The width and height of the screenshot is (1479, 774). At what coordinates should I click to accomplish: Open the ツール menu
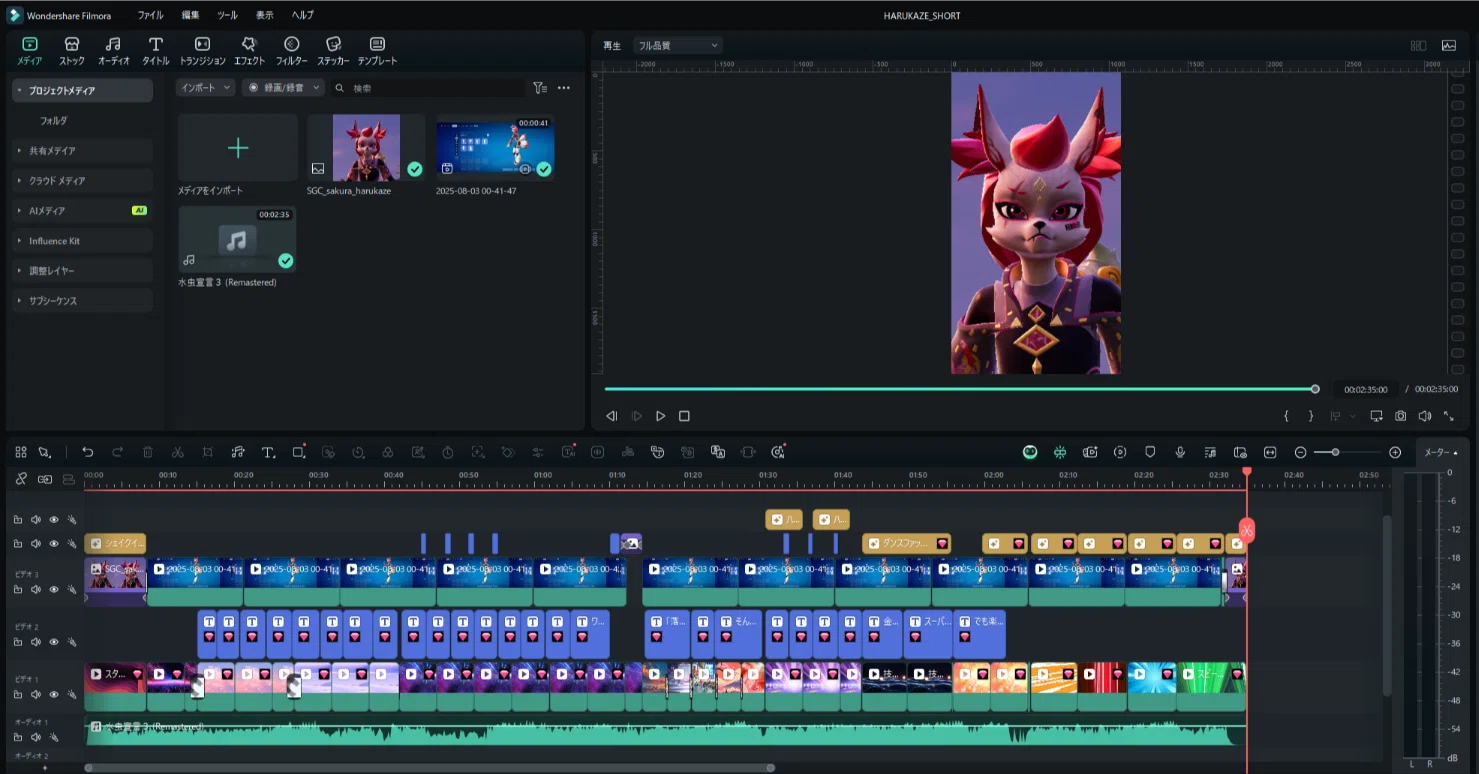point(227,15)
